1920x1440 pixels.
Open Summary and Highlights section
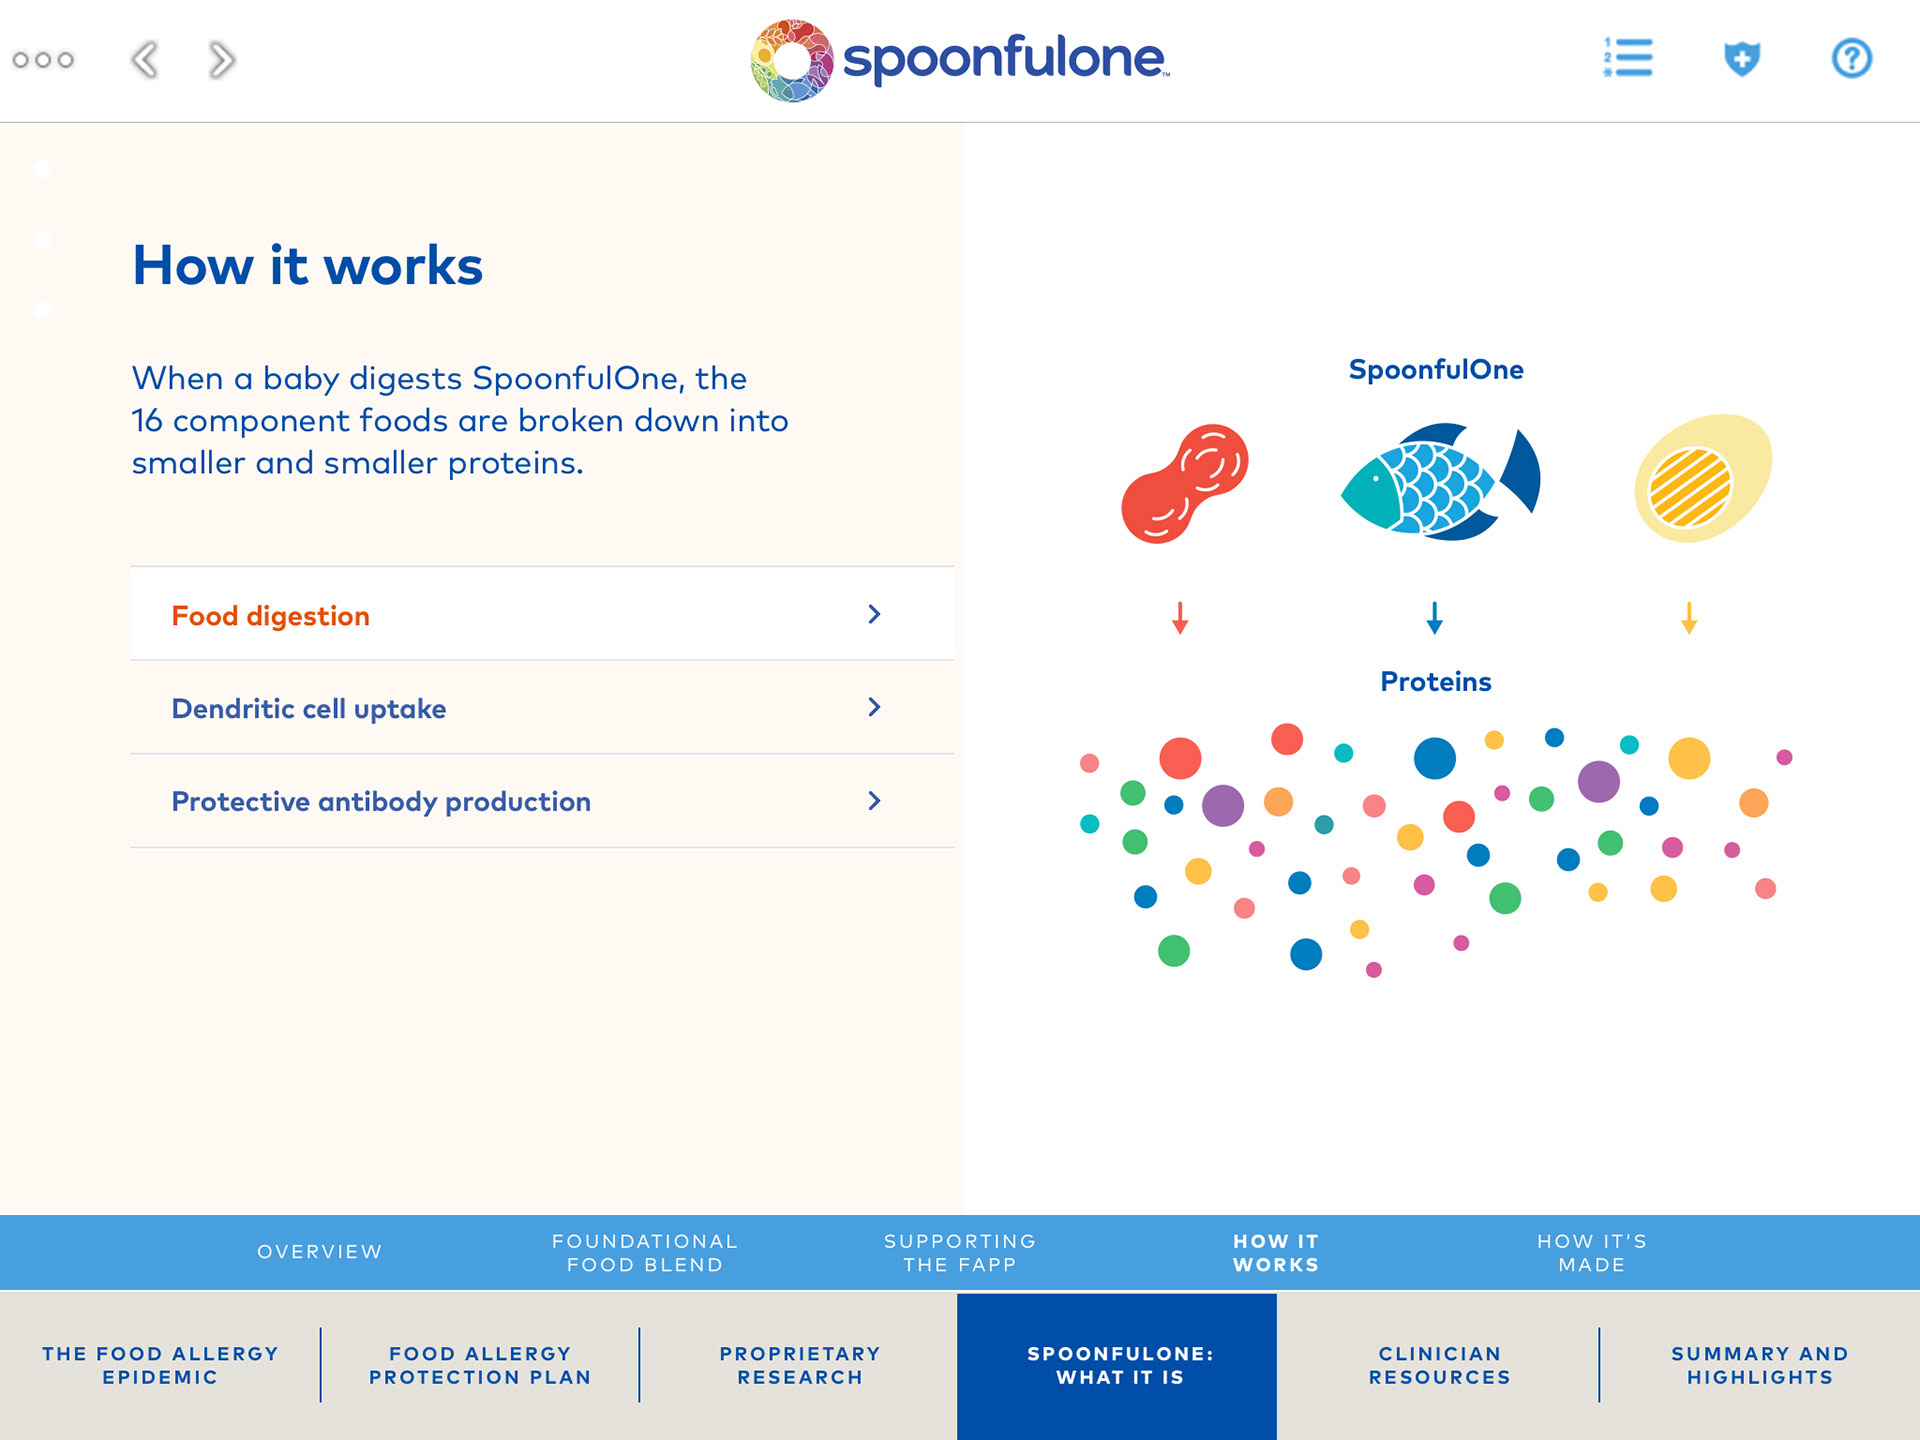(1759, 1365)
